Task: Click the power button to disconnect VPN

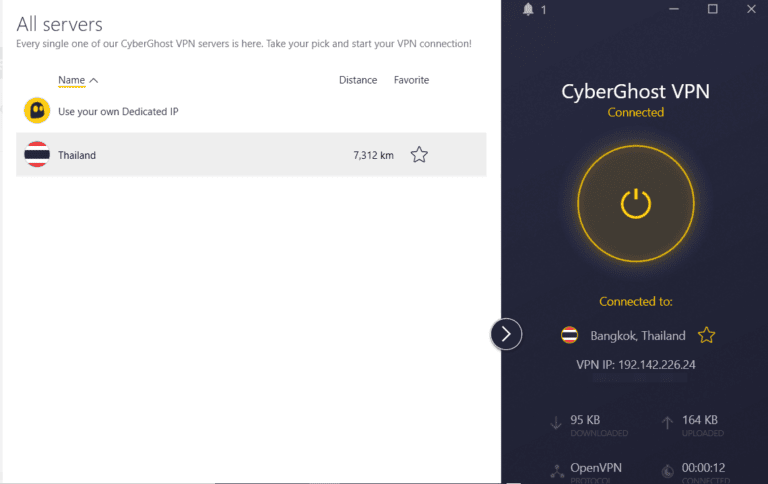Action: (635, 204)
